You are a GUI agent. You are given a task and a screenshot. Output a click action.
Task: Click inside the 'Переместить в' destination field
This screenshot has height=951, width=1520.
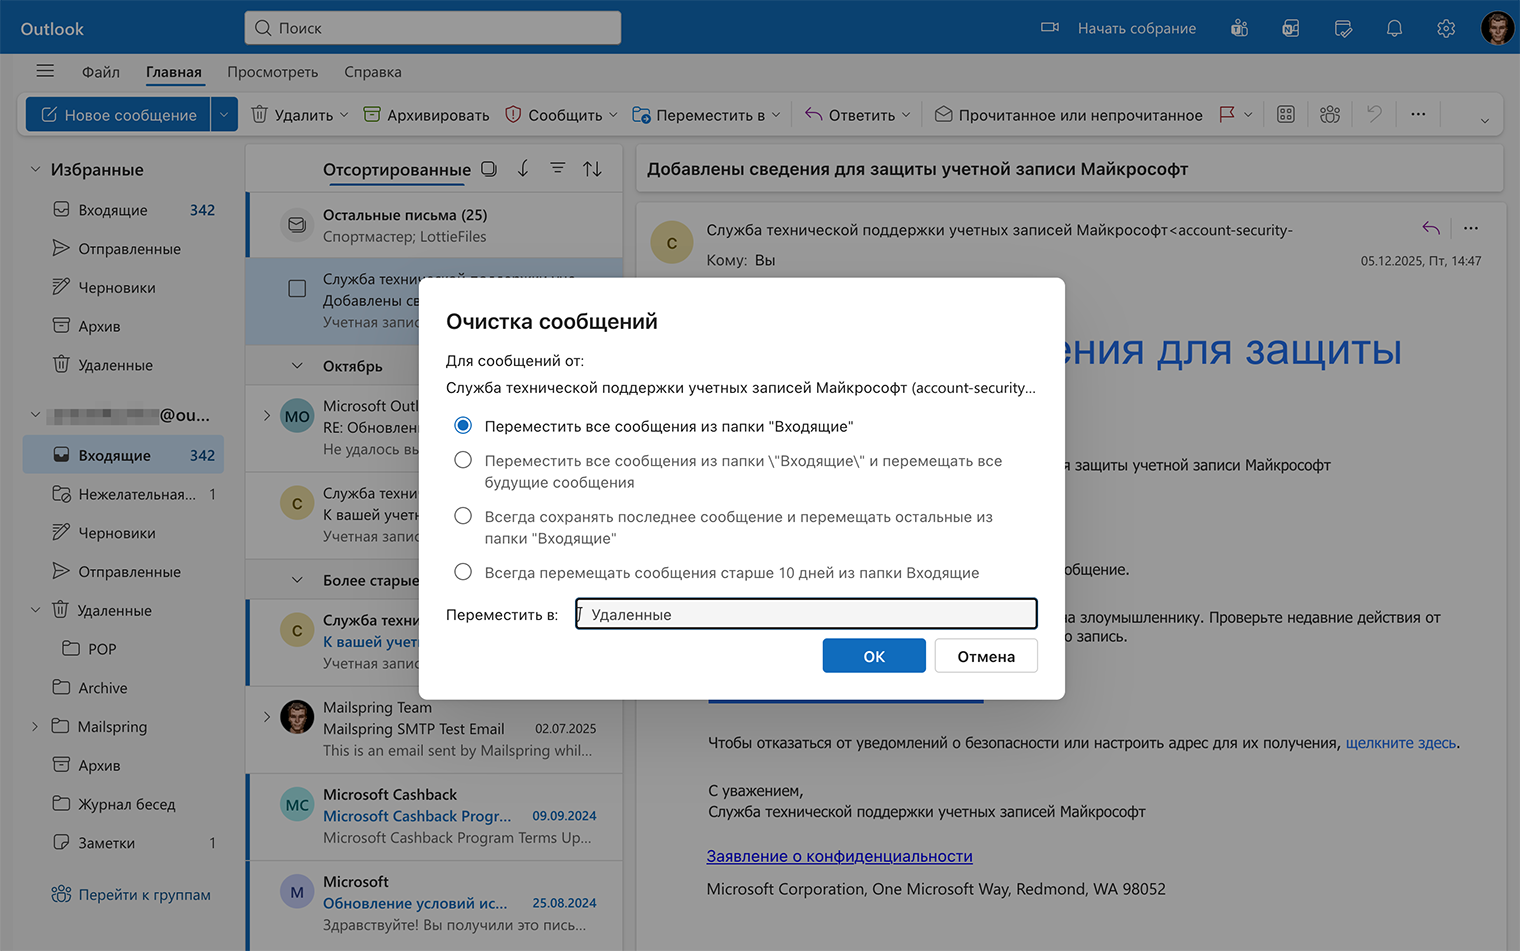tap(805, 613)
